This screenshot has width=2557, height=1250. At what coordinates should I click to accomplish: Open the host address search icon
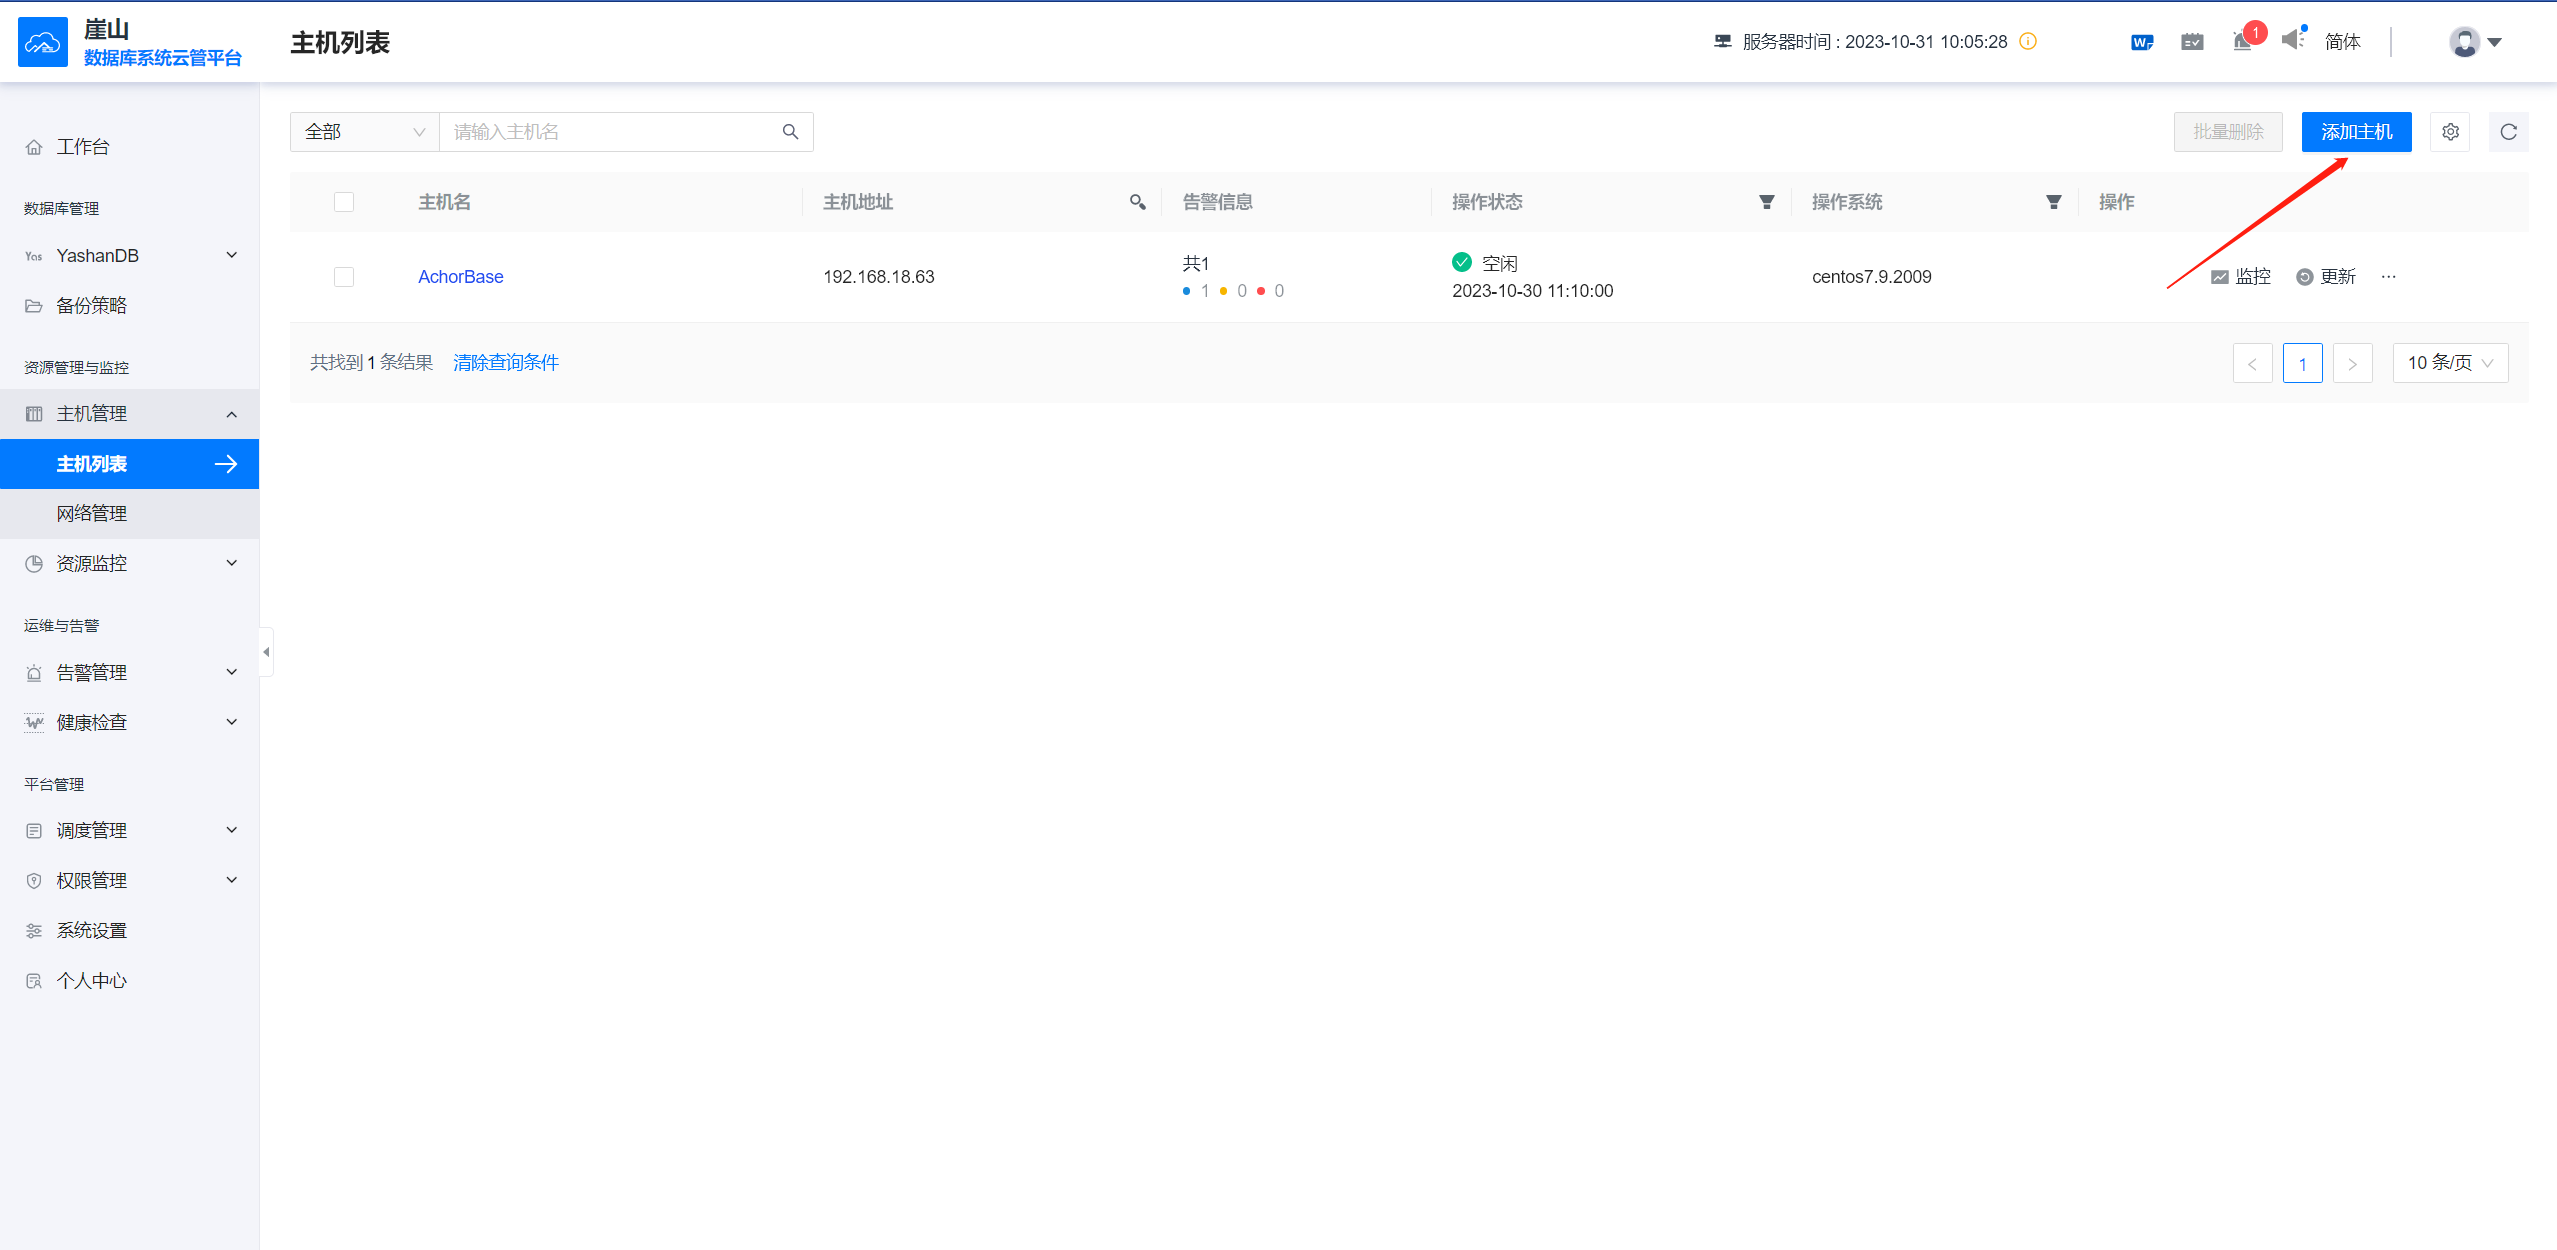click(1137, 202)
